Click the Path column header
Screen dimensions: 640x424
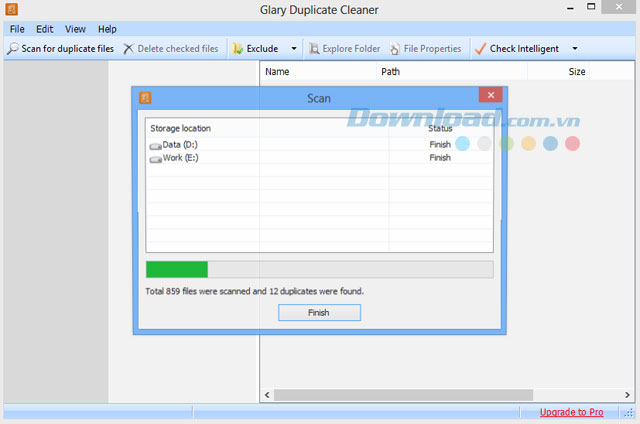[x=451, y=71]
